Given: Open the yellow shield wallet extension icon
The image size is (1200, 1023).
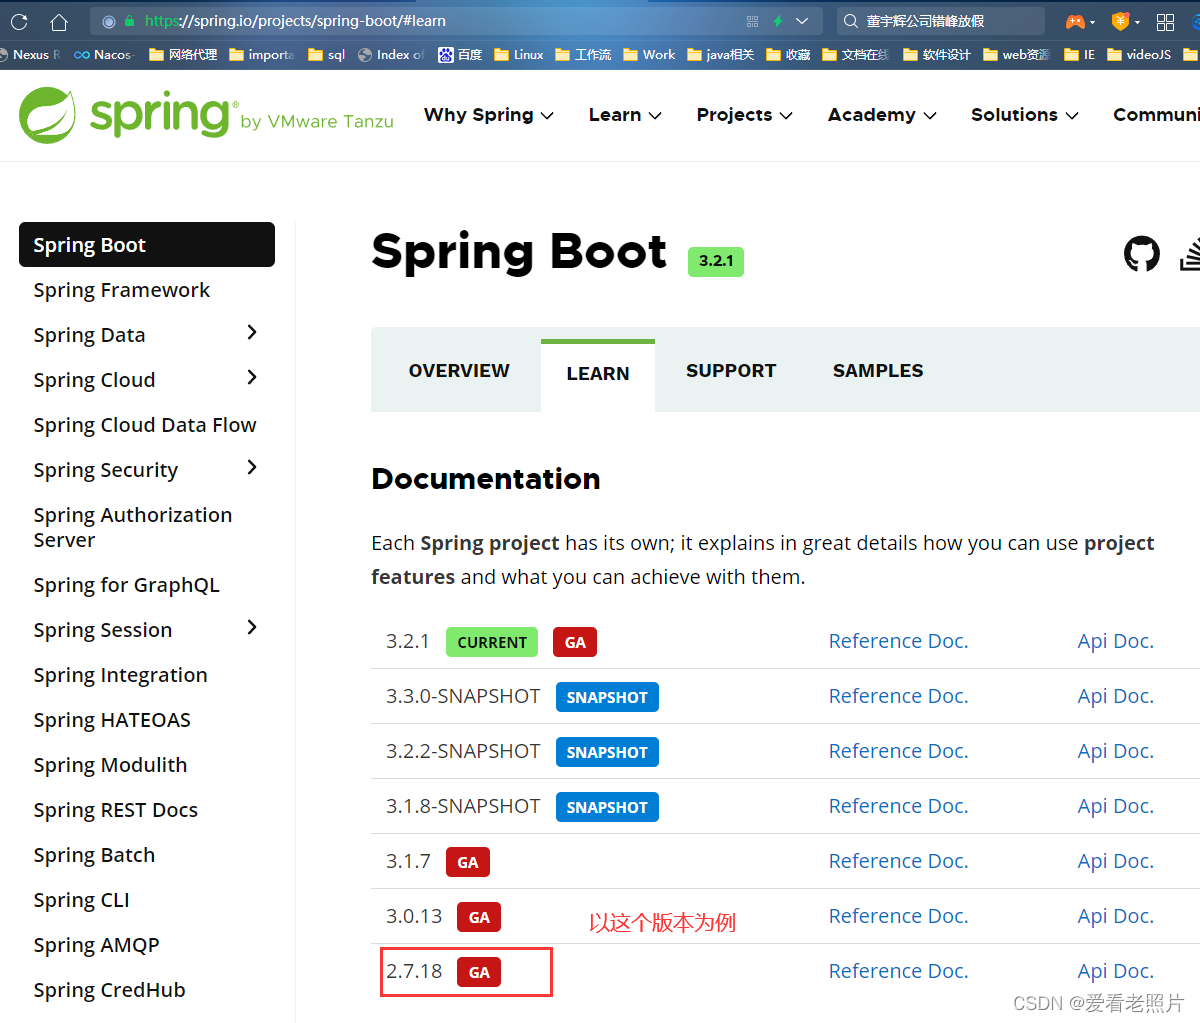Looking at the screenshot, I should pyautogui.click(x=1121, y=21).
